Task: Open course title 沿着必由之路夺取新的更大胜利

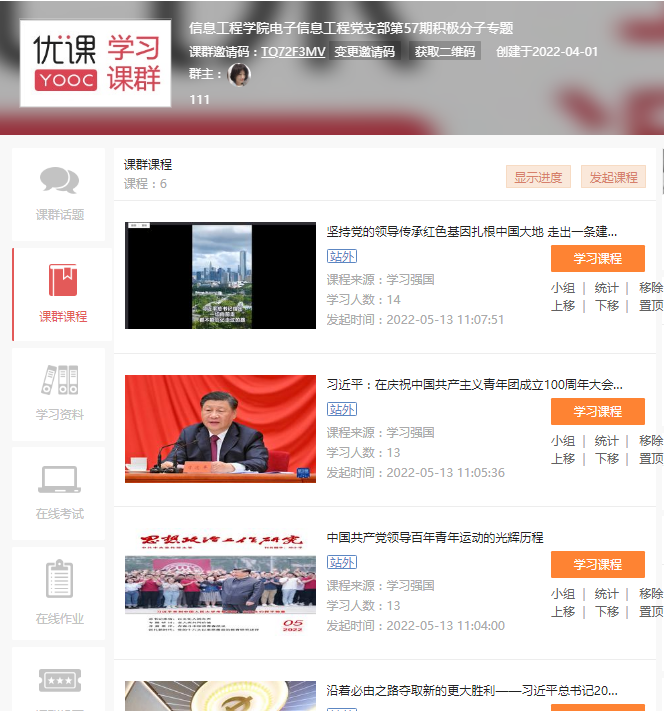Action: pos(472,690)
